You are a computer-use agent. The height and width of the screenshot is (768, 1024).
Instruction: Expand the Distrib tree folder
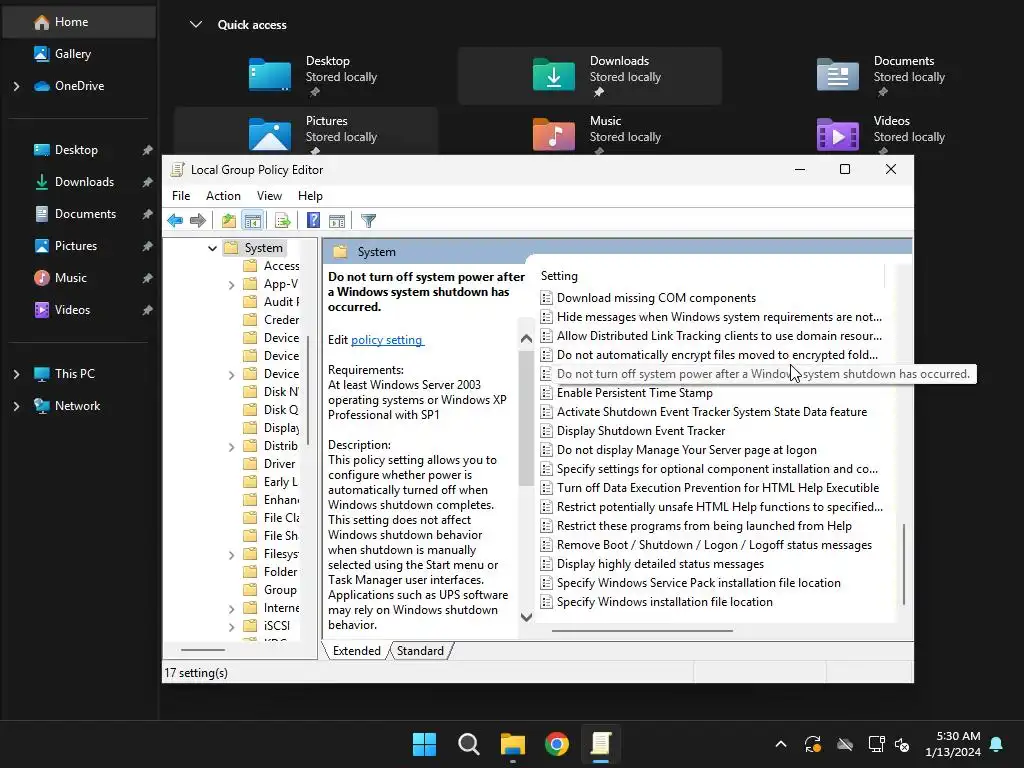click(x=231, y=447)
